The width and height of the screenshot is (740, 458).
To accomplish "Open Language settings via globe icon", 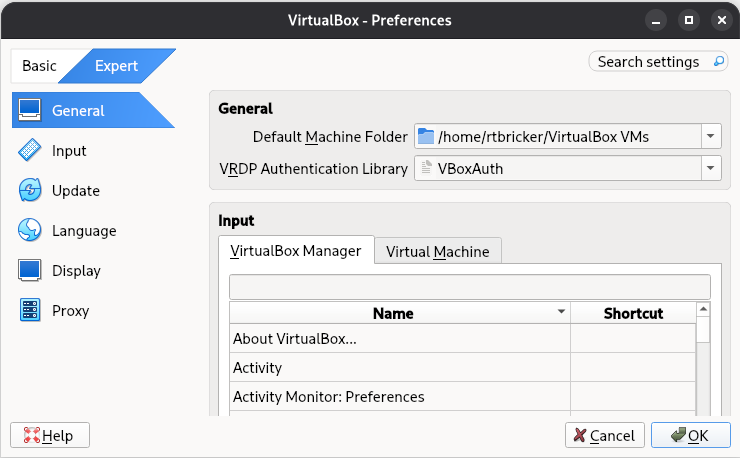I will click(x=30, y=230).
